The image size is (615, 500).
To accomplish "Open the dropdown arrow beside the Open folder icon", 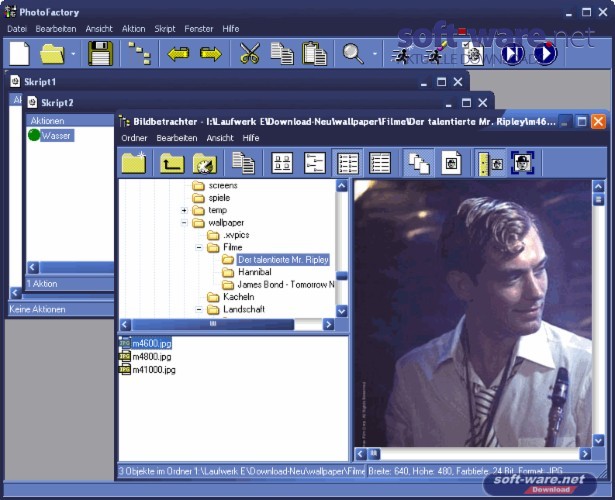I will click(73, 53).
